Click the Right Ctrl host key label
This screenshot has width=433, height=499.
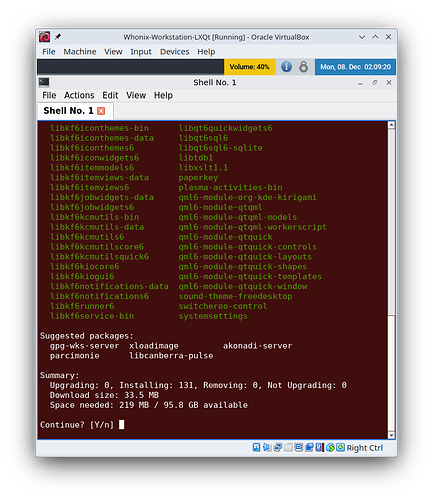pyautogui.click(x=364, y=448)
